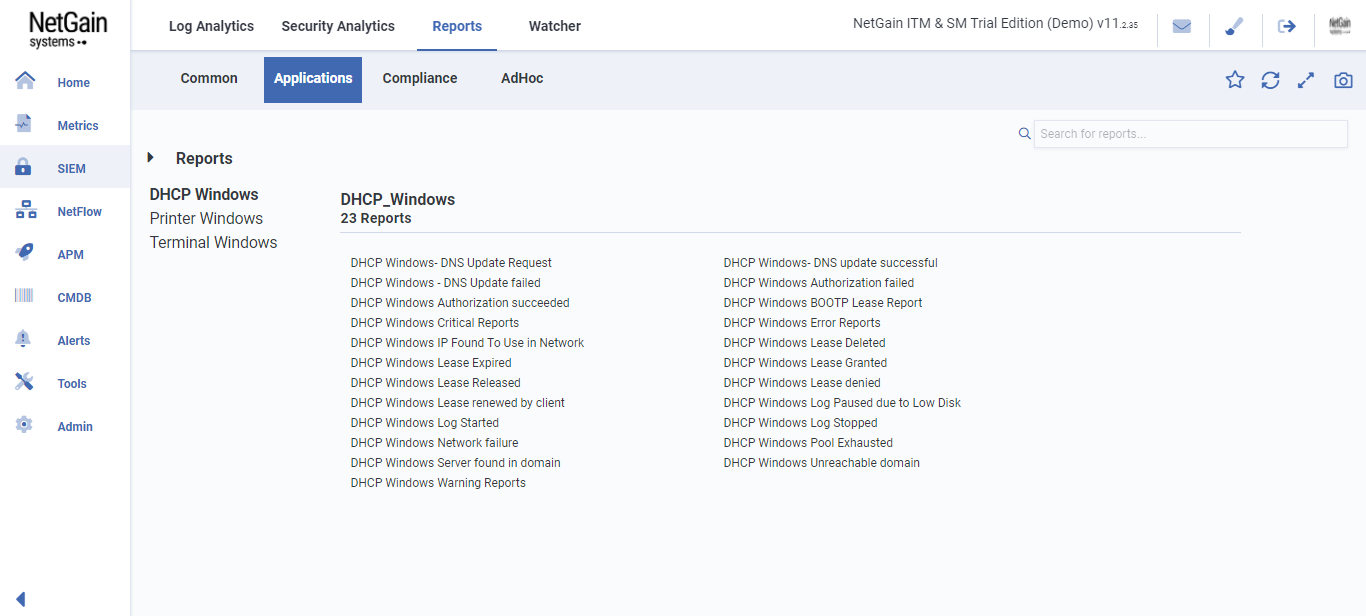Expand the Reports tree triangle
Screen dimensions: 1366x616
[x=151, y=157]
